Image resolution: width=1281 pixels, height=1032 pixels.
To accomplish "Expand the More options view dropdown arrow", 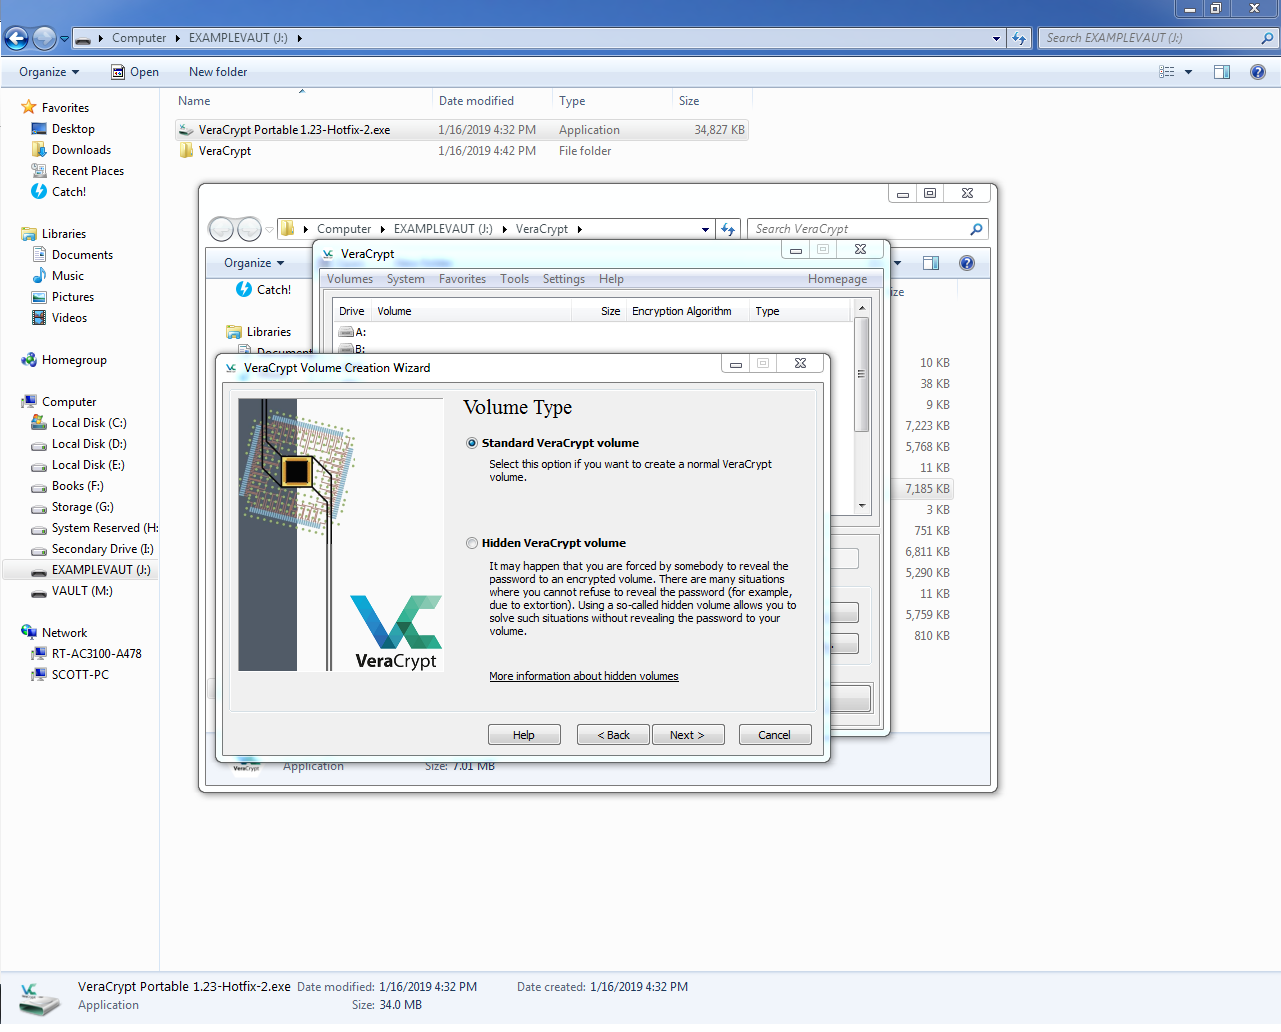I will pos(1188,72).
